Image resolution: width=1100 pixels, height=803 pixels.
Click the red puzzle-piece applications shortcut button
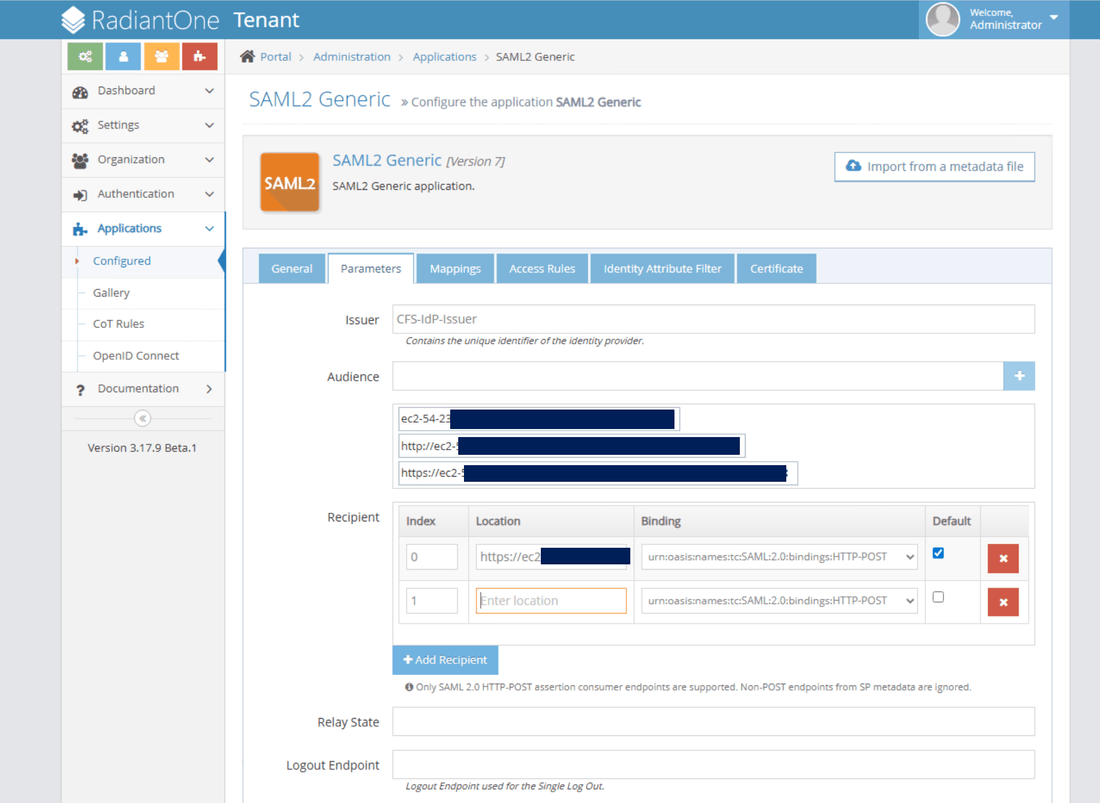tap(200, 57)
